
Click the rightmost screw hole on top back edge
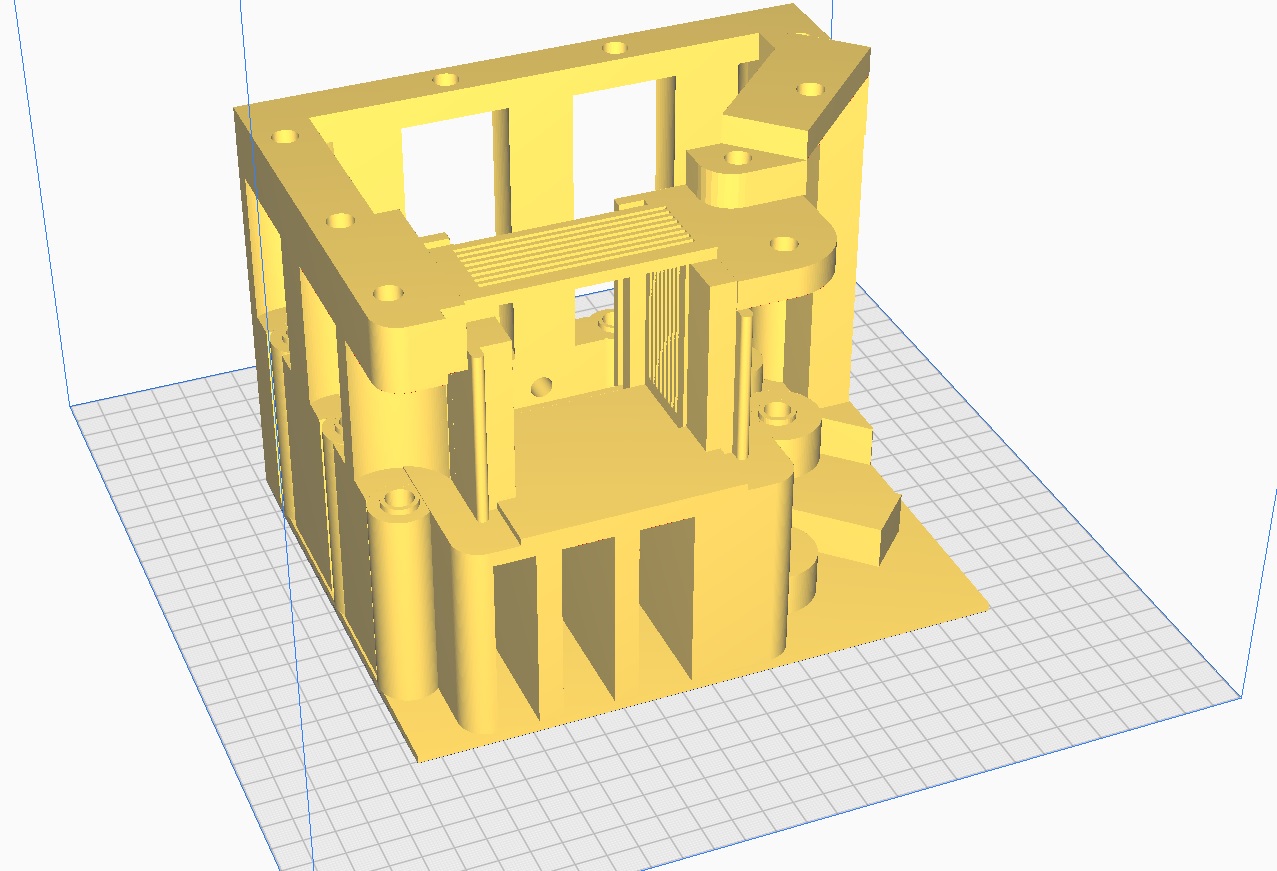[614, 47]
